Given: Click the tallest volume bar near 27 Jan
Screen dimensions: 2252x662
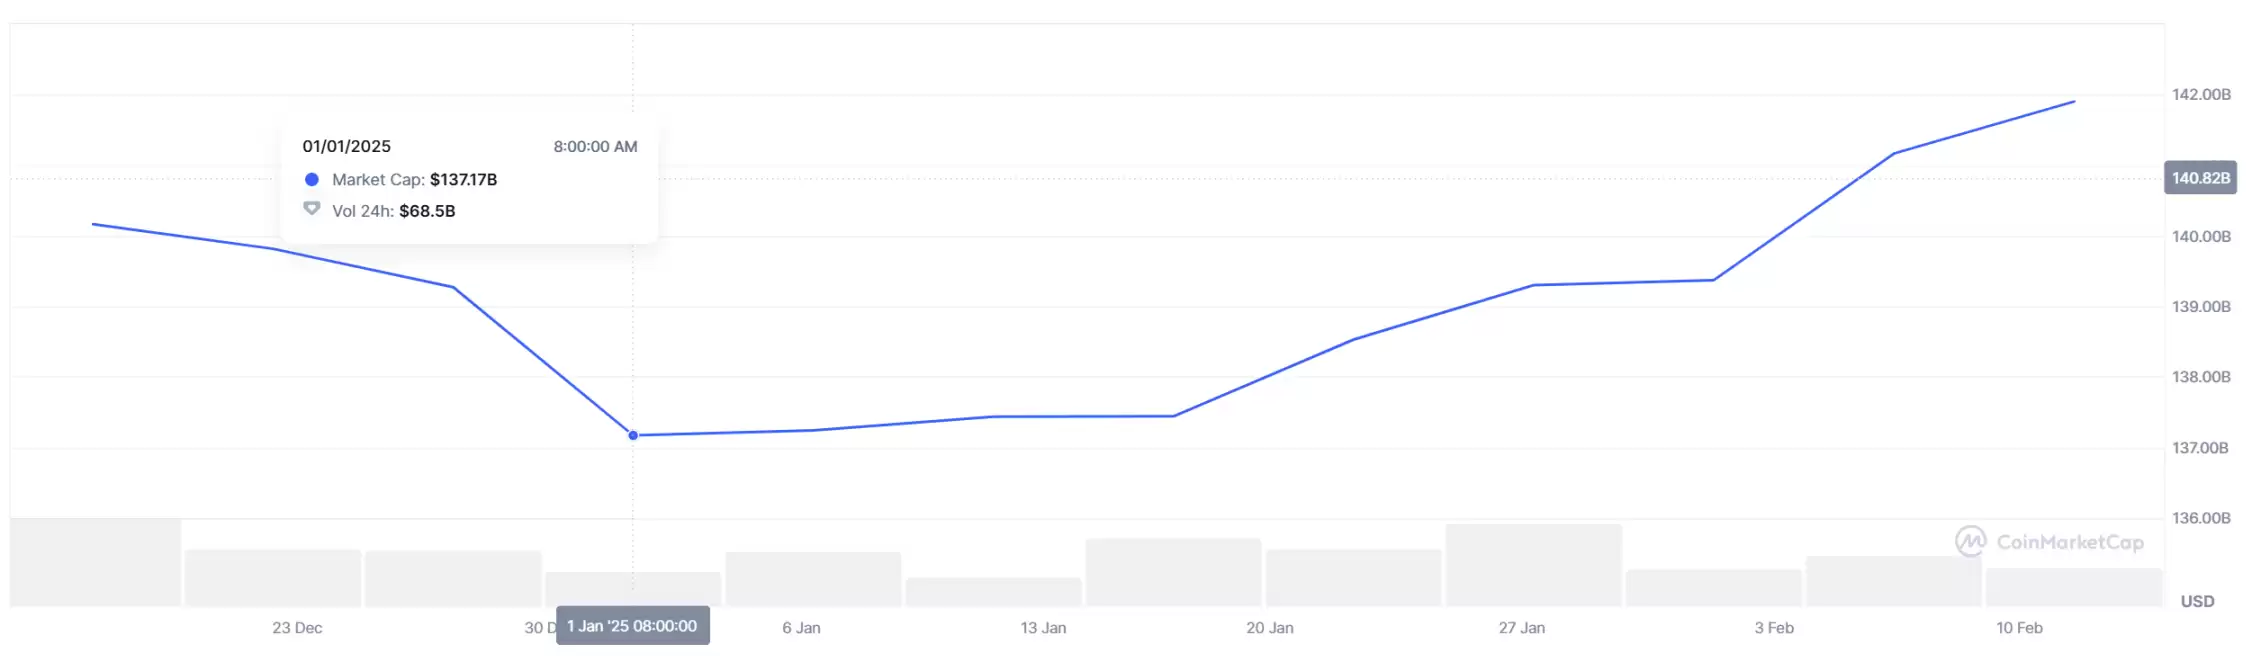Looking at the screenshot, I should coord(1534,565).
